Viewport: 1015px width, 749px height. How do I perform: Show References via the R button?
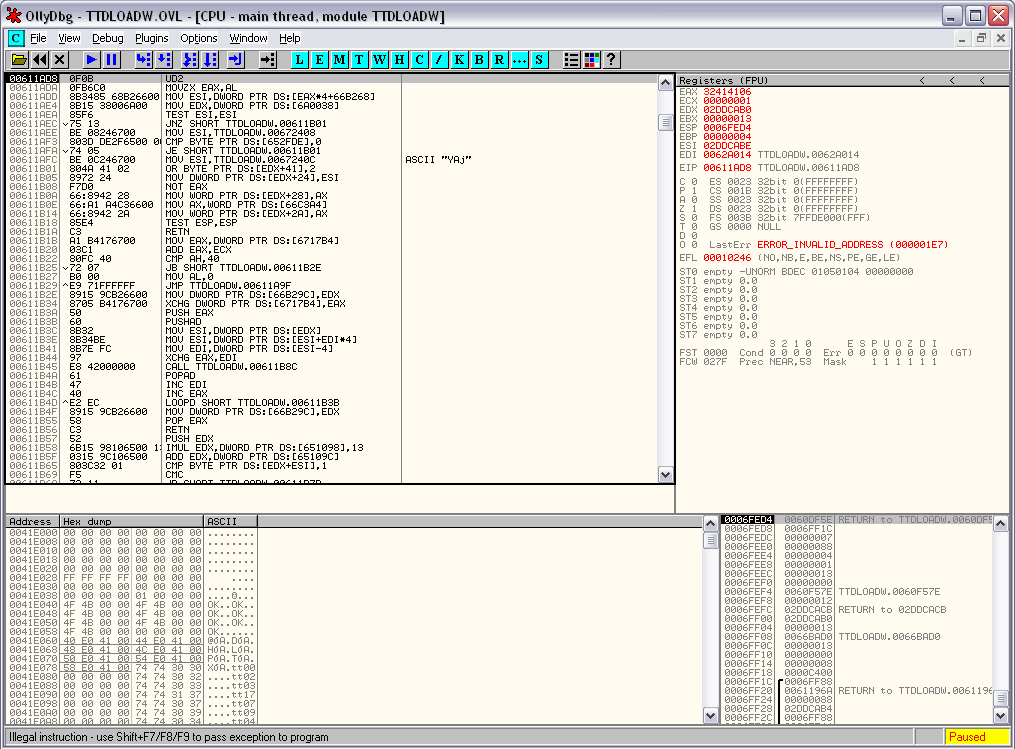[500, 60]
